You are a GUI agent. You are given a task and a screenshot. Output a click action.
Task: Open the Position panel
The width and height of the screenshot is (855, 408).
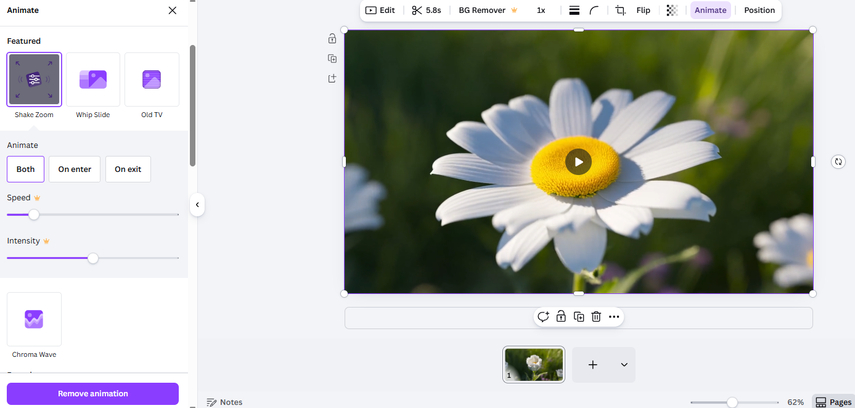(x=760, y=10)
